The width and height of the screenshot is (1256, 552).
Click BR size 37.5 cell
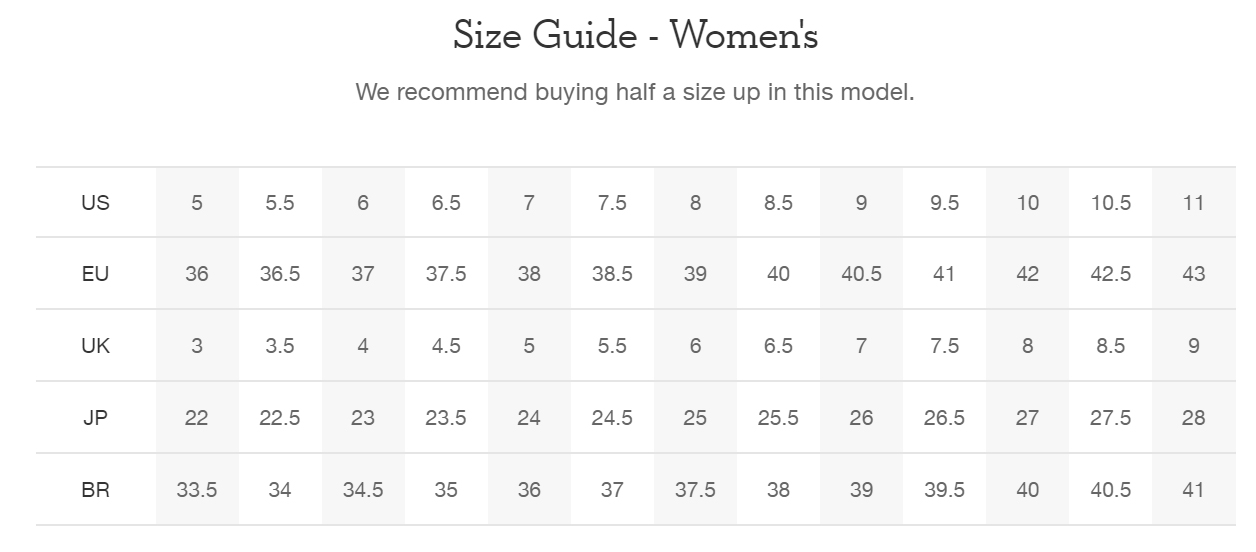[695, 490]
